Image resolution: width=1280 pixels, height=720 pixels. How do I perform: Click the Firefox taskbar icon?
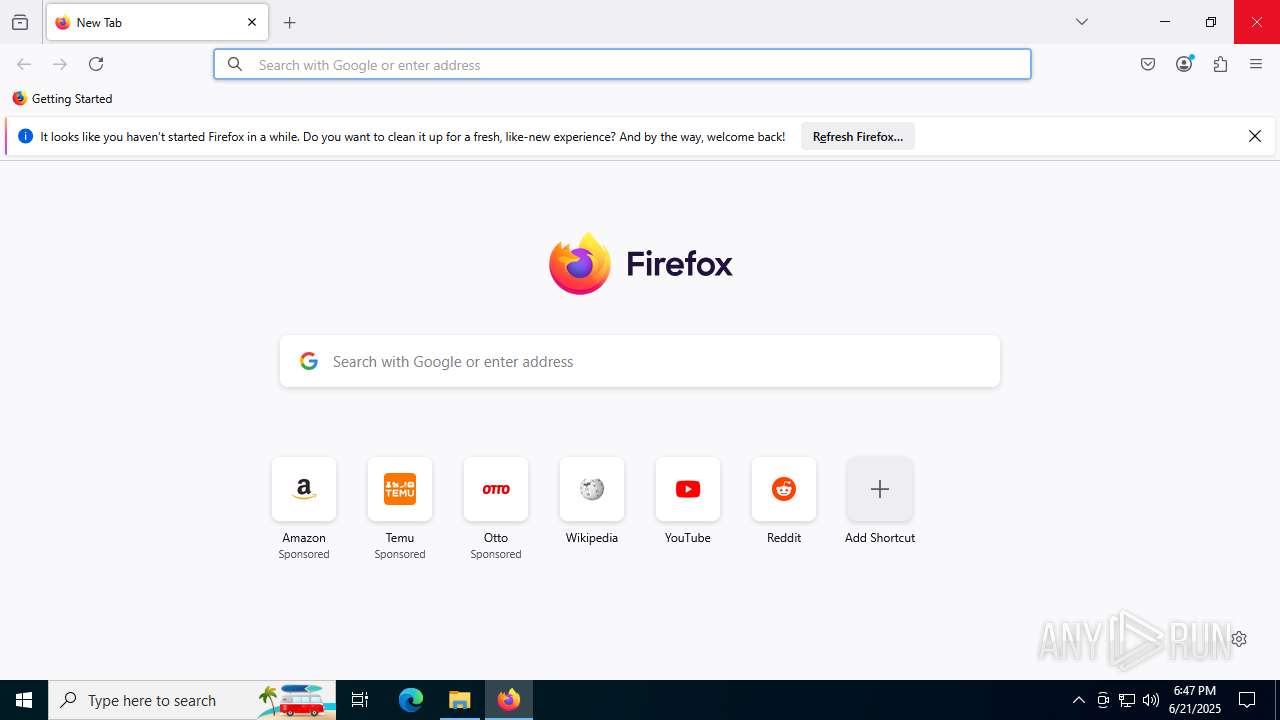coord(509,700)
